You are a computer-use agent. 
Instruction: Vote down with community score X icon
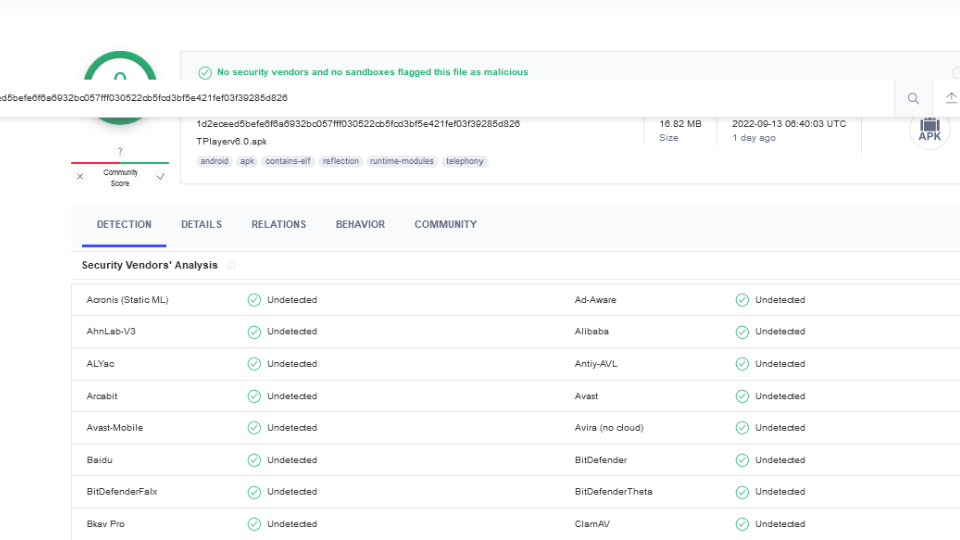click(x=80, y=176)
